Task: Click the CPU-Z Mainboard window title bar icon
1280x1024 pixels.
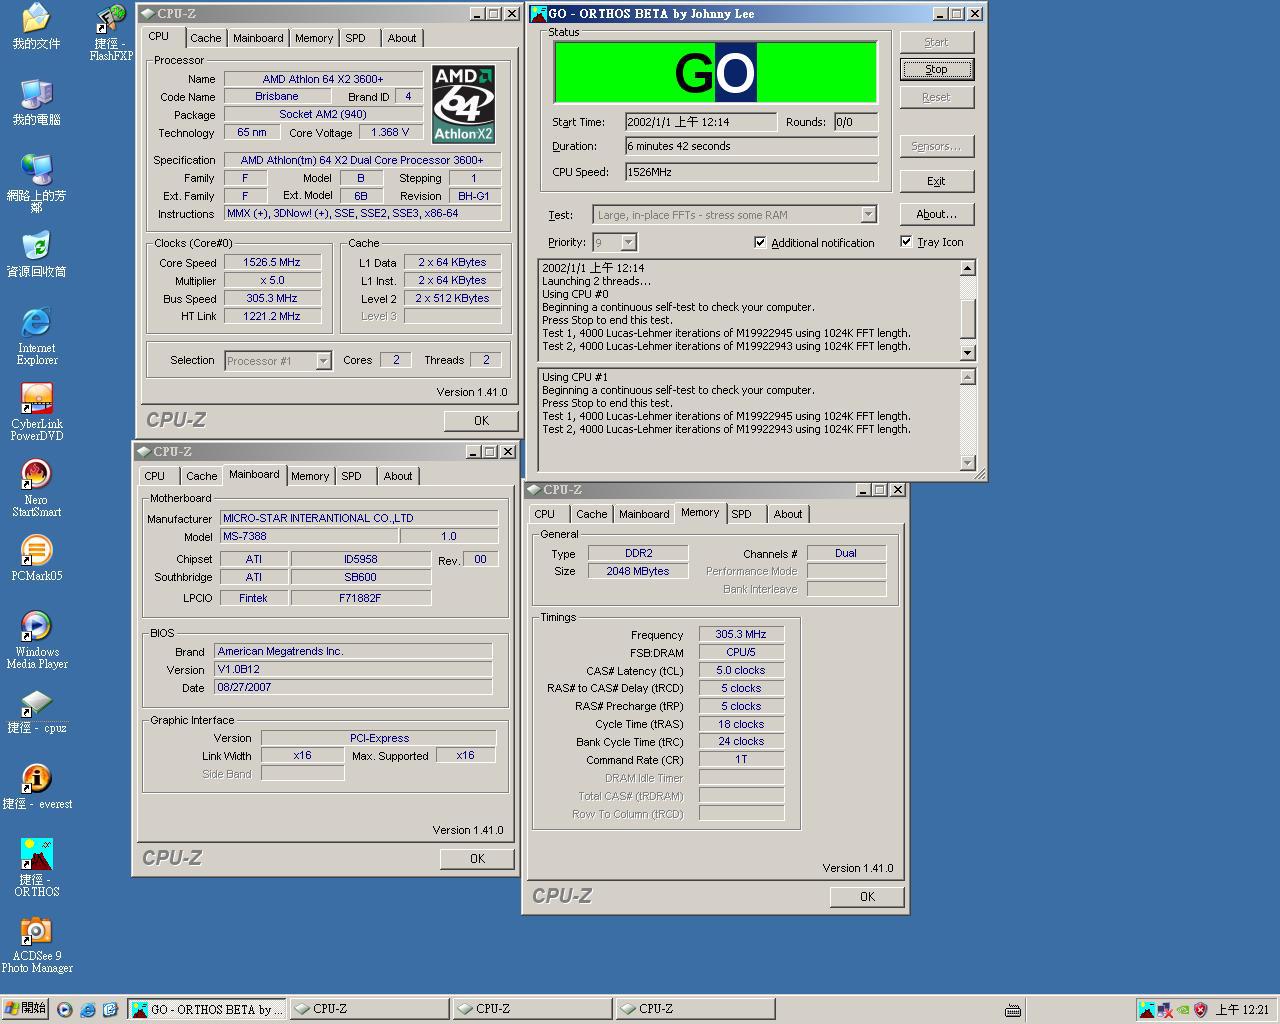Action: [x=144, y=452]
